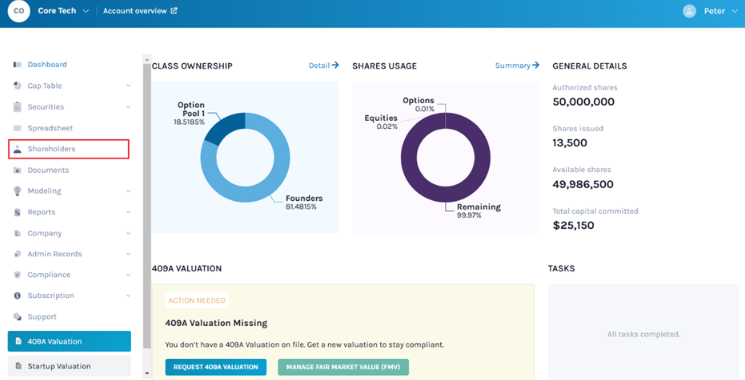Screen dimensions: 745x380
Task: Click the Modeling lightbulb icon
Action: [x=17, y=191]
